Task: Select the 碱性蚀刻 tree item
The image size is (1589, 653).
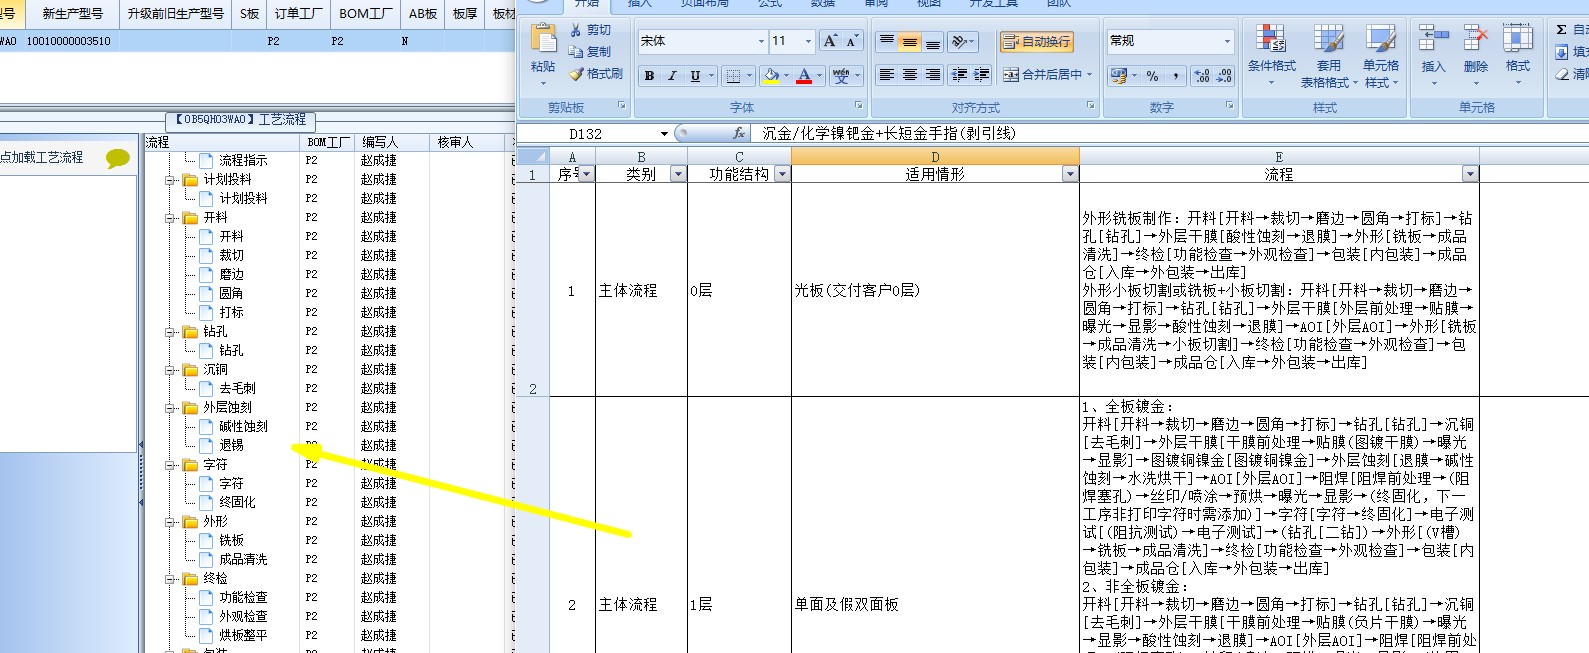Action: click(243, 427)
